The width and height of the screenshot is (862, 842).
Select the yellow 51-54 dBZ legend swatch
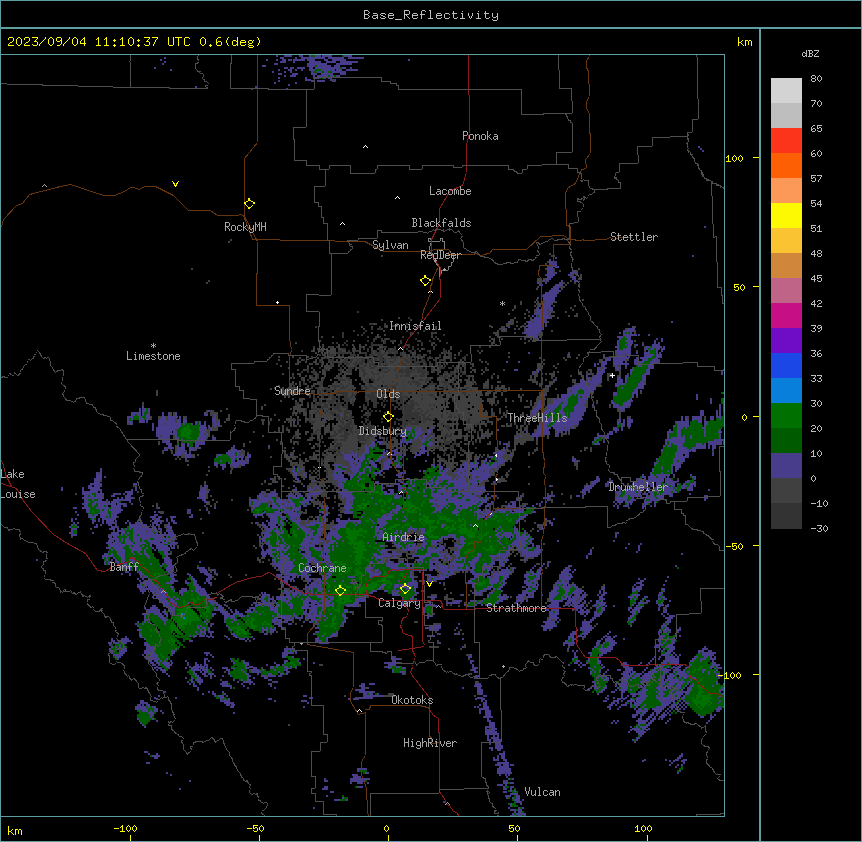tap(786, 215)
